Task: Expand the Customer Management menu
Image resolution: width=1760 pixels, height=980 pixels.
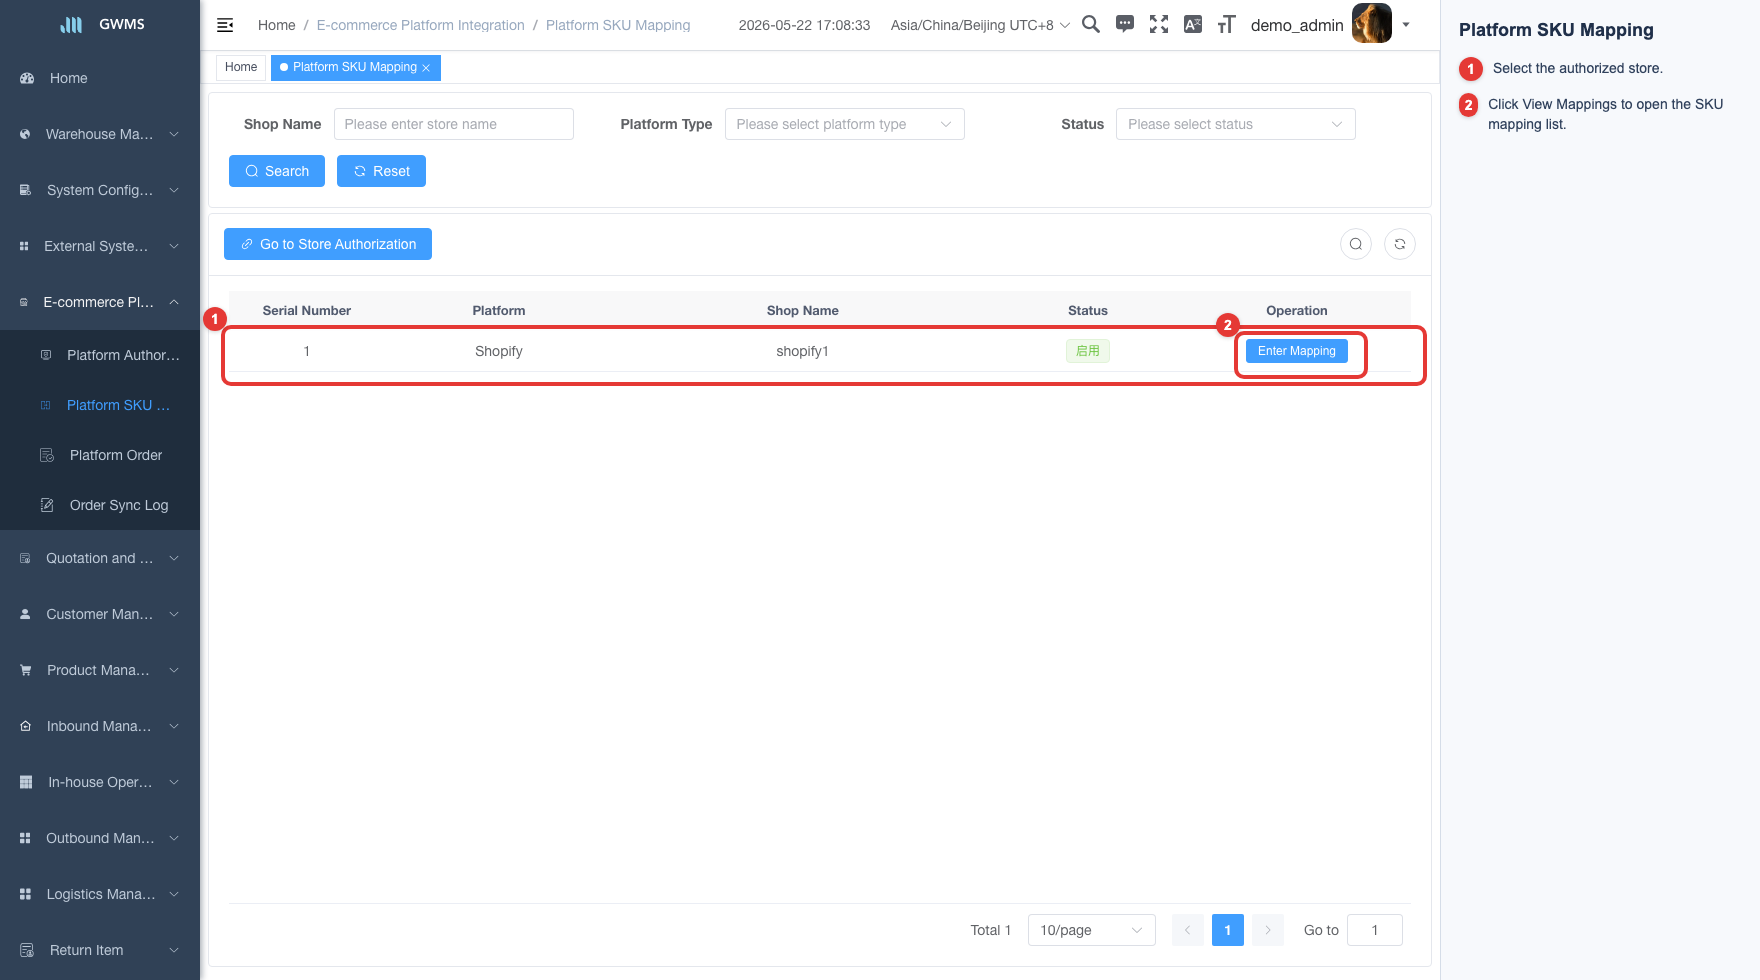Action: click(100, 614)
